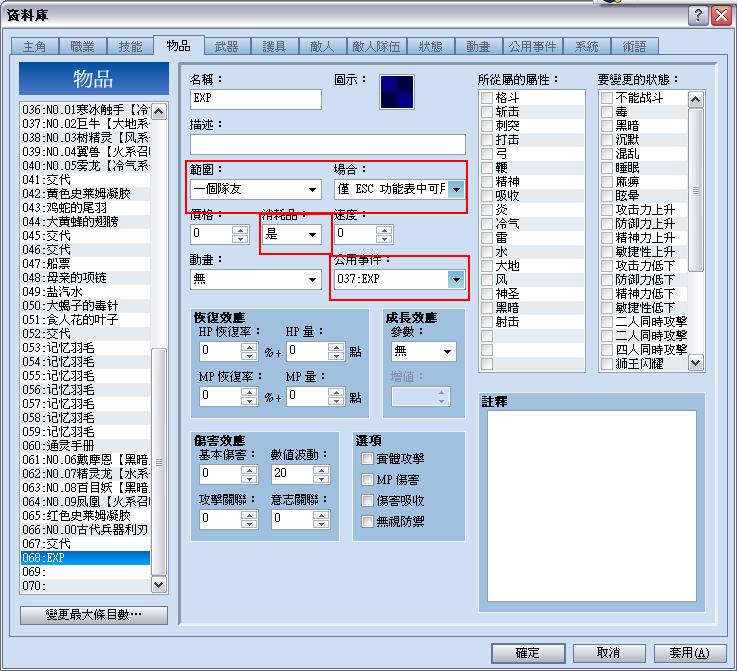Open the 消耗品 dropdown

click(292, 234)
